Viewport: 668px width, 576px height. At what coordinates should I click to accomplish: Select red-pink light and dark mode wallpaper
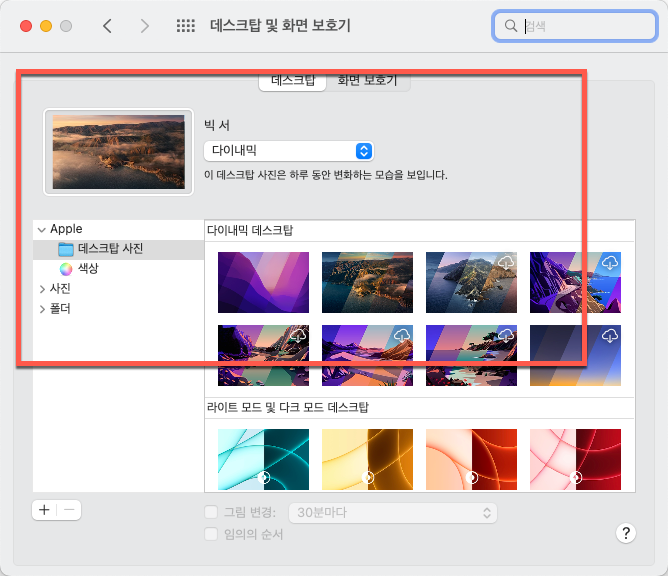pos(575,459)
